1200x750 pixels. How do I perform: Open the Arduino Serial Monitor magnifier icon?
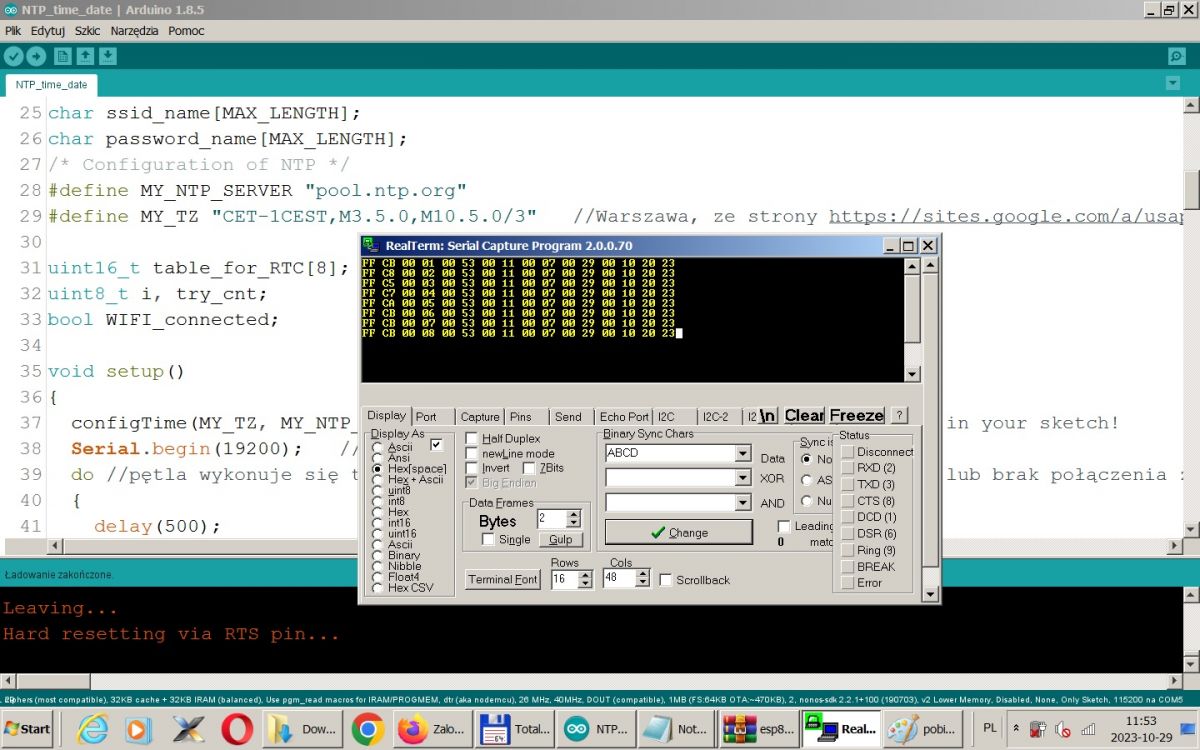pyautogui.click(x=1176, y=57)
